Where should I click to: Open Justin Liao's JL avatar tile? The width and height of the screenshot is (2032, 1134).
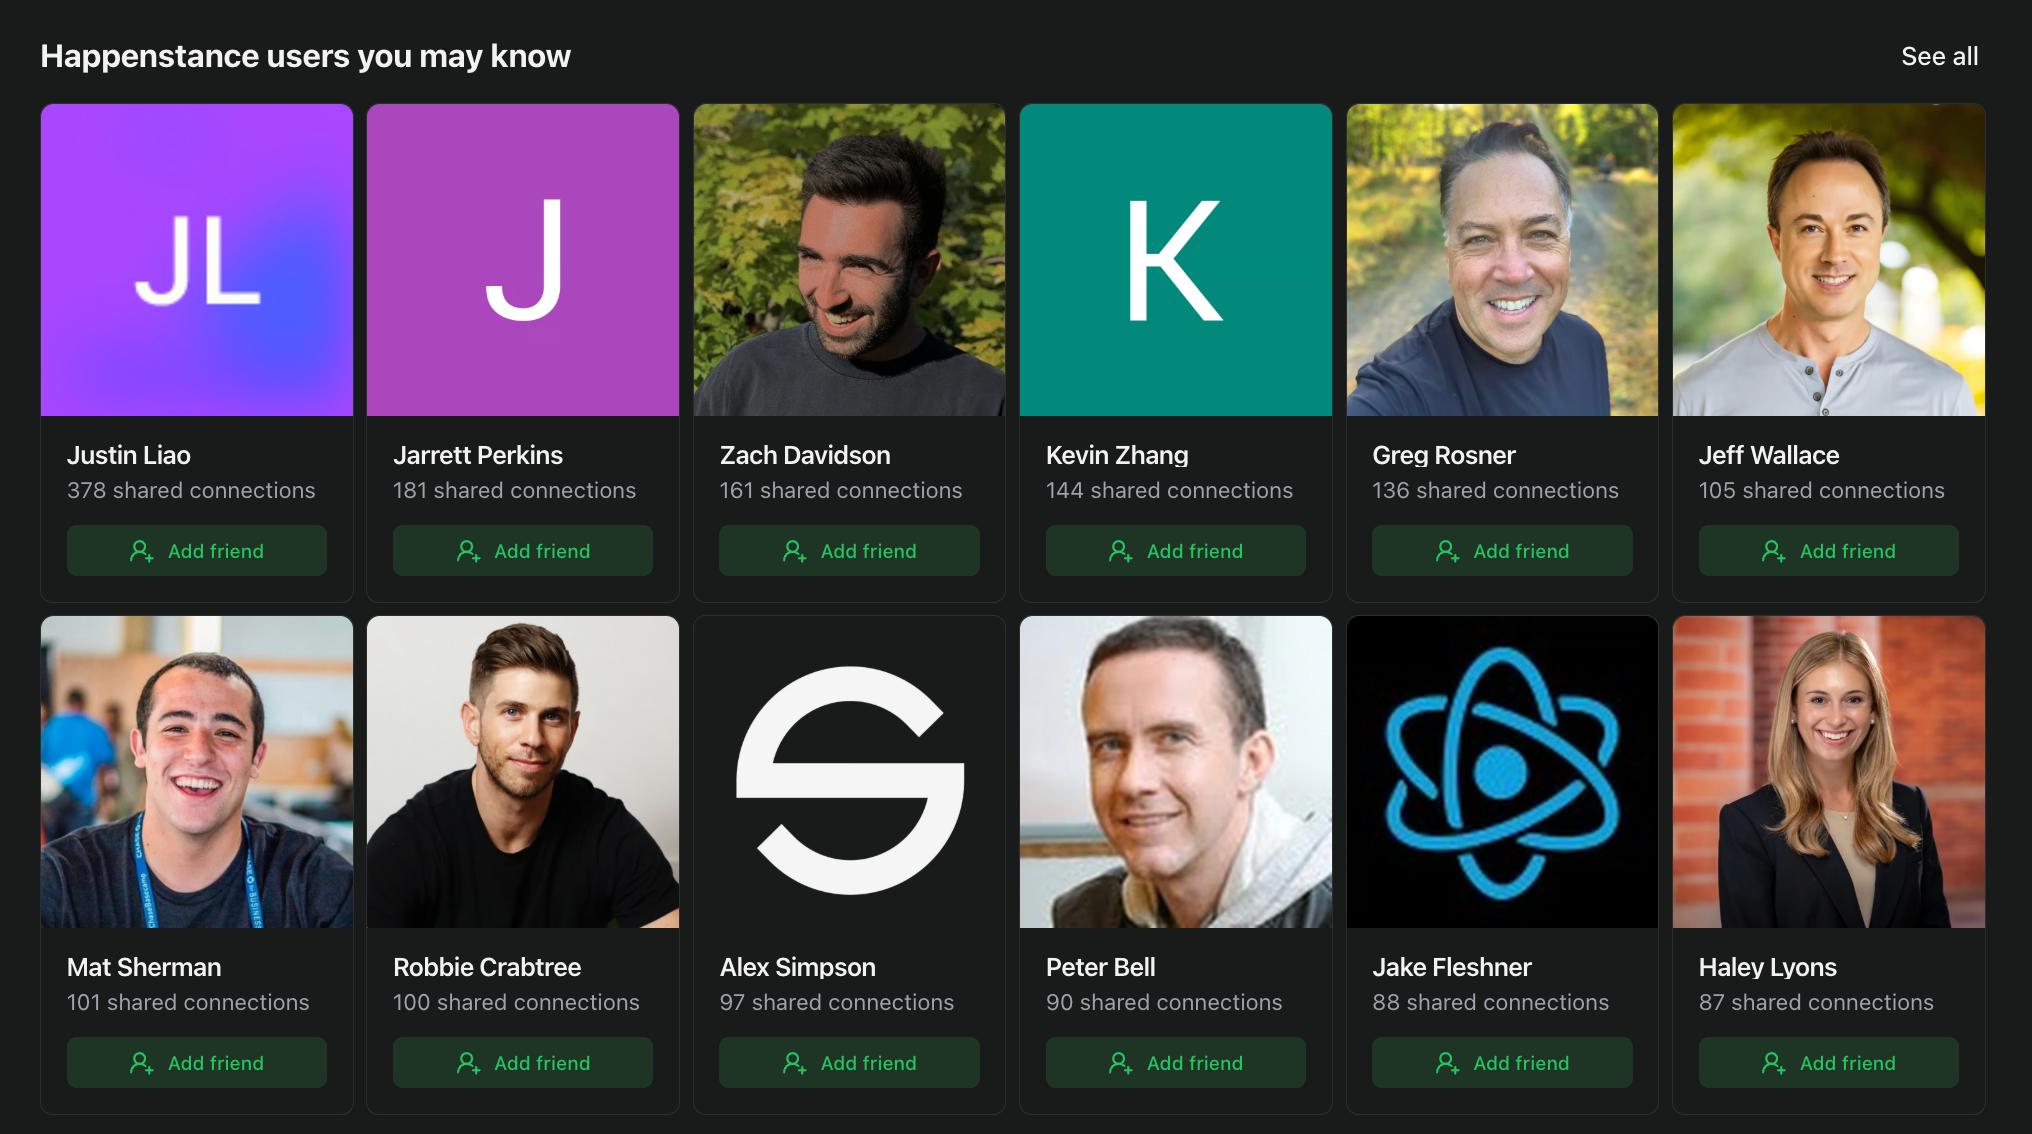(x=197, y=260)
